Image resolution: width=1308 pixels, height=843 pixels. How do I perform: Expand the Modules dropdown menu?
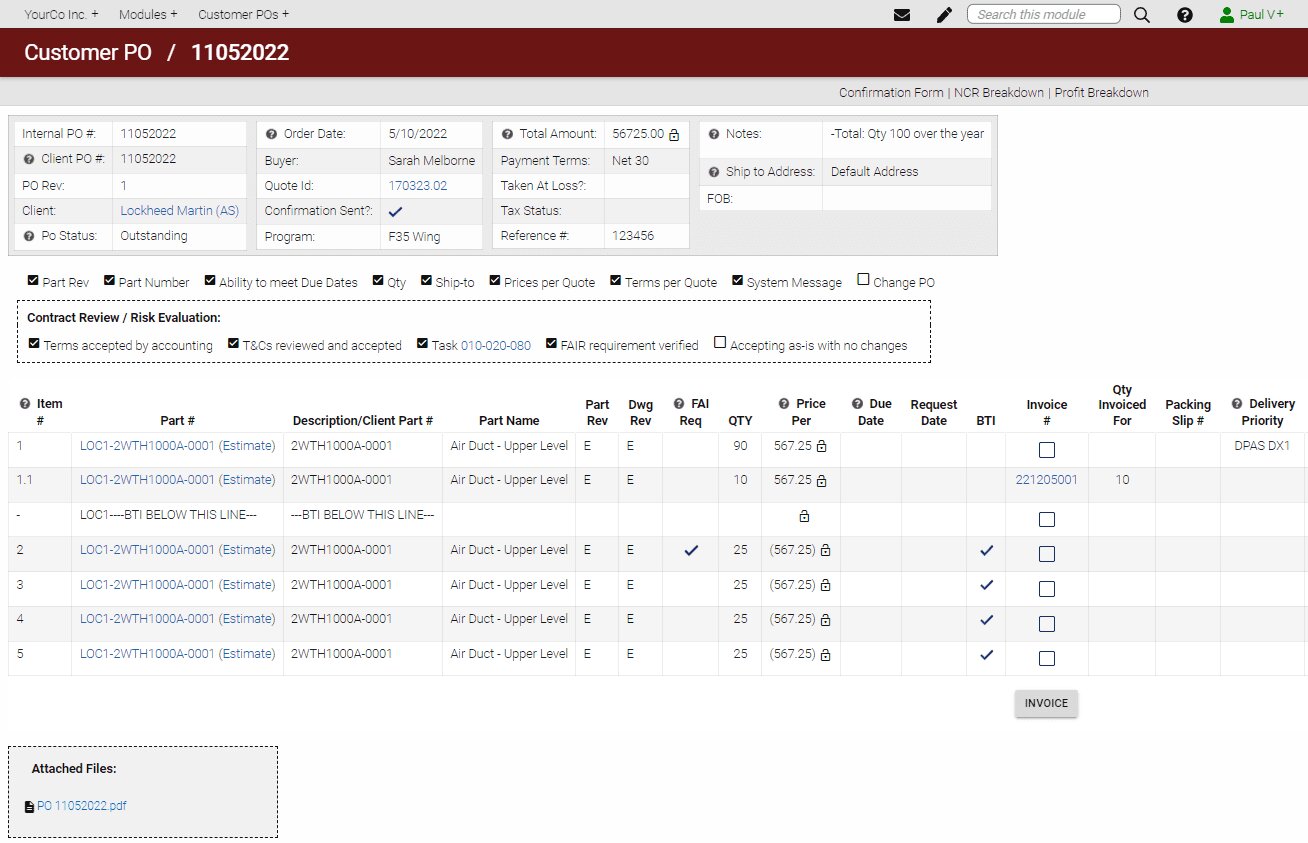(x=148, y=15)
